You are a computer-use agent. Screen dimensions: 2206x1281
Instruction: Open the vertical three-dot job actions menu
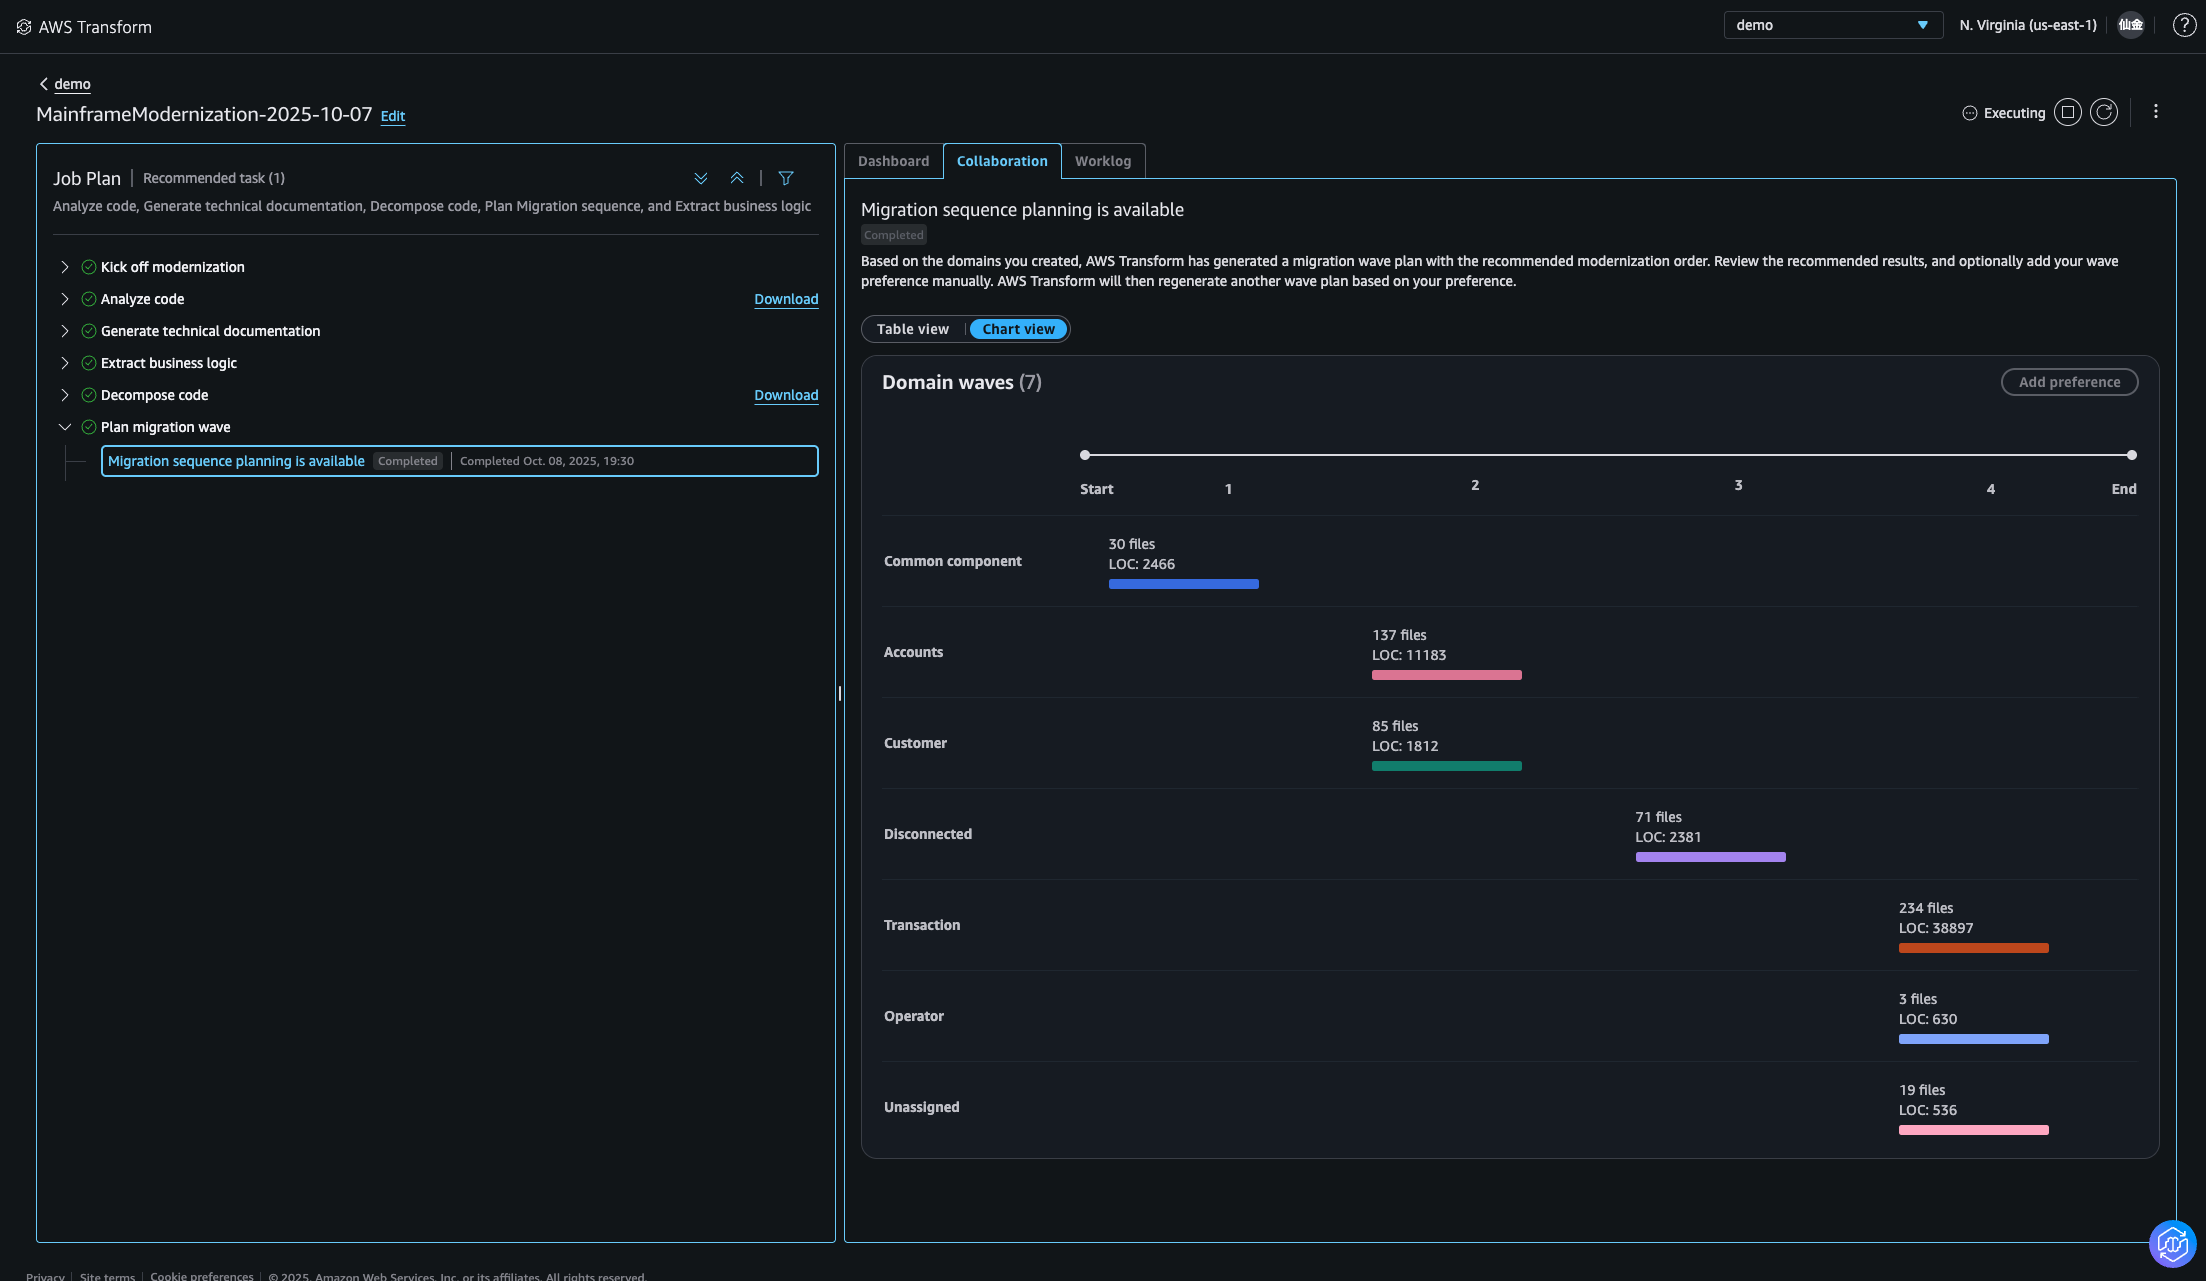click(2156, 112)
